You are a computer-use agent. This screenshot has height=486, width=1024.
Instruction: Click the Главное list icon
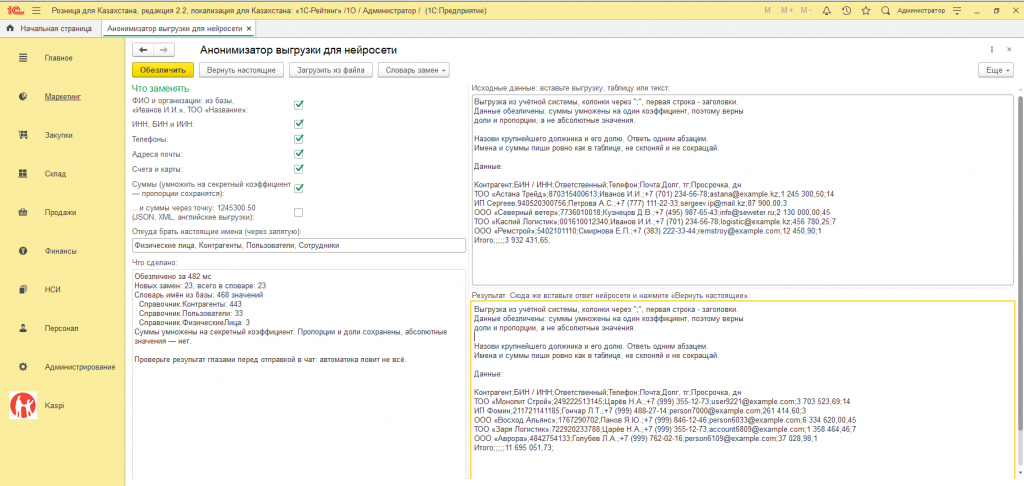[23, 58]
